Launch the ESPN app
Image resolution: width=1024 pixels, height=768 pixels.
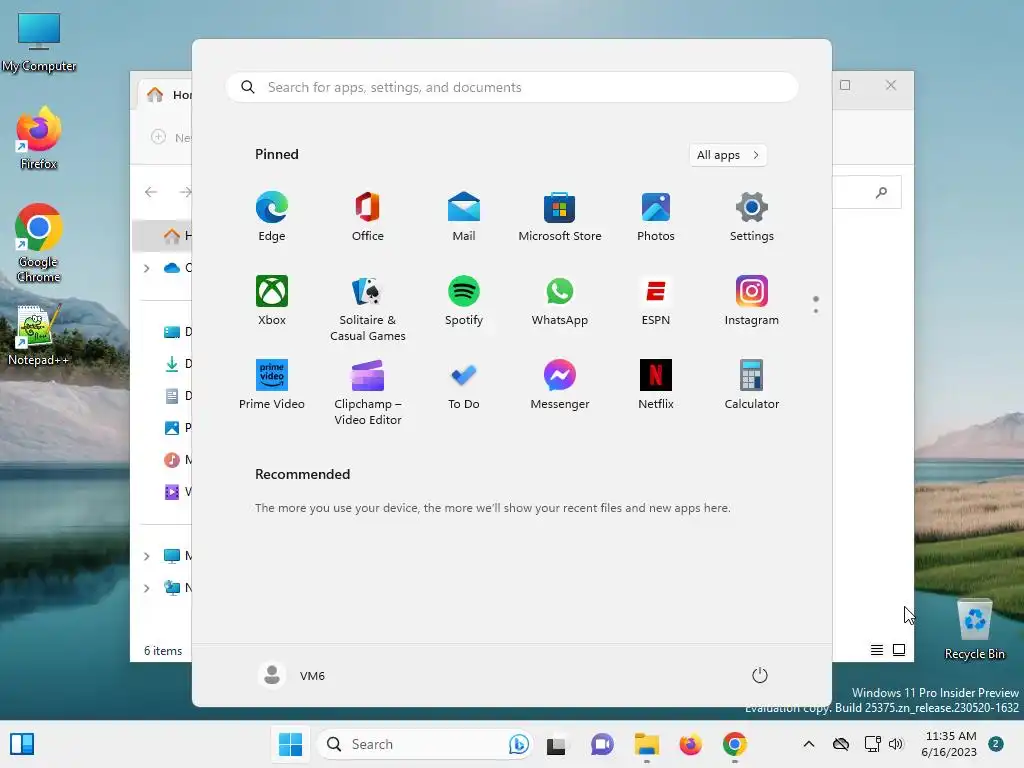[656, 300]
